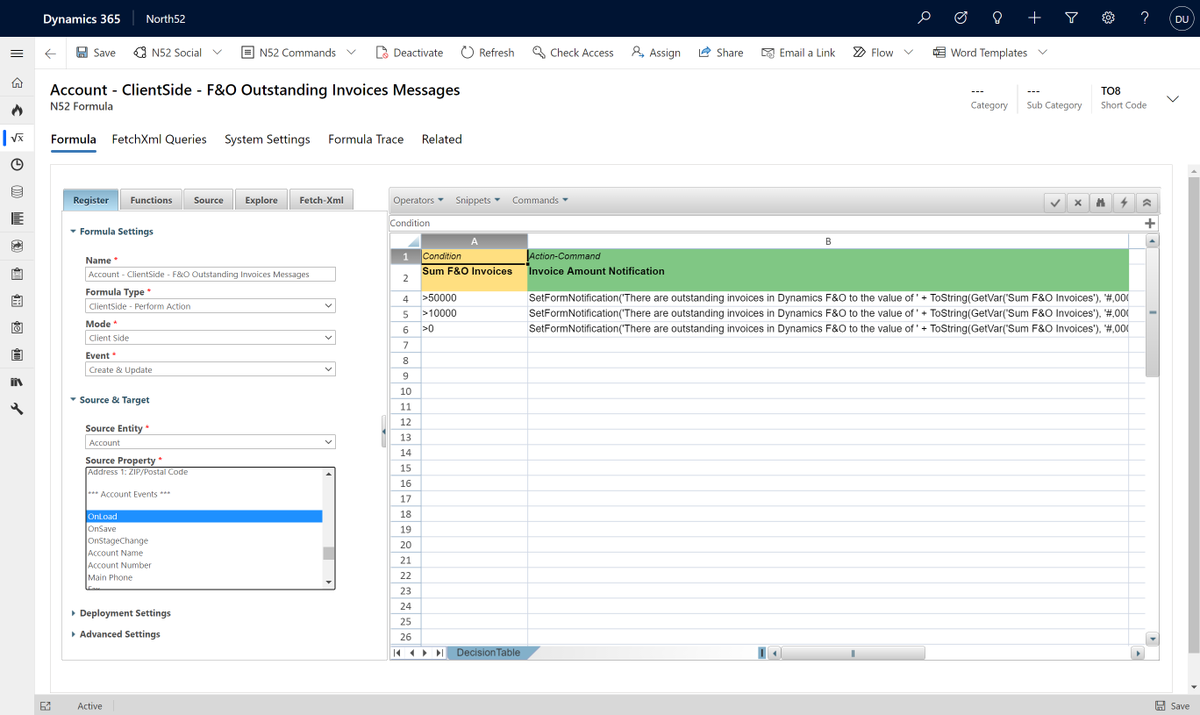Open the square-root formula sidebar icon

coord(17,138)
